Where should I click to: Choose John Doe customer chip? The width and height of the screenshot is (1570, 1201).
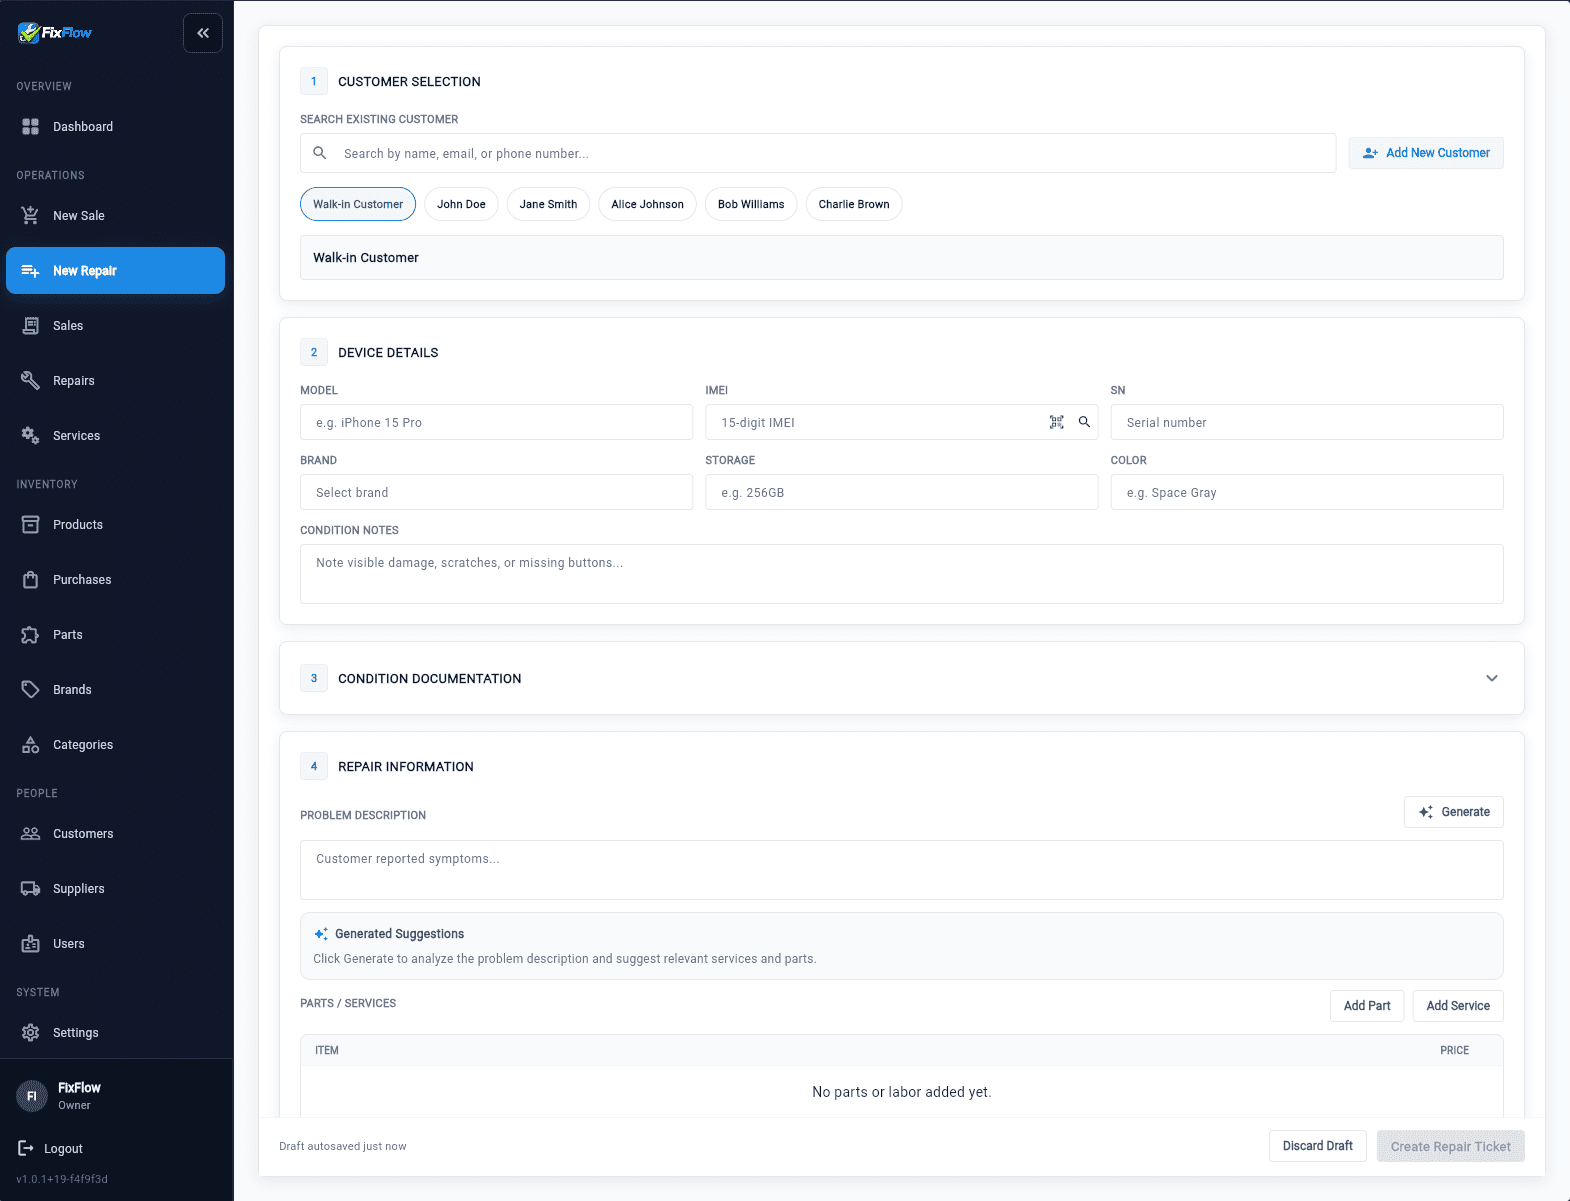tap(461, 204)
